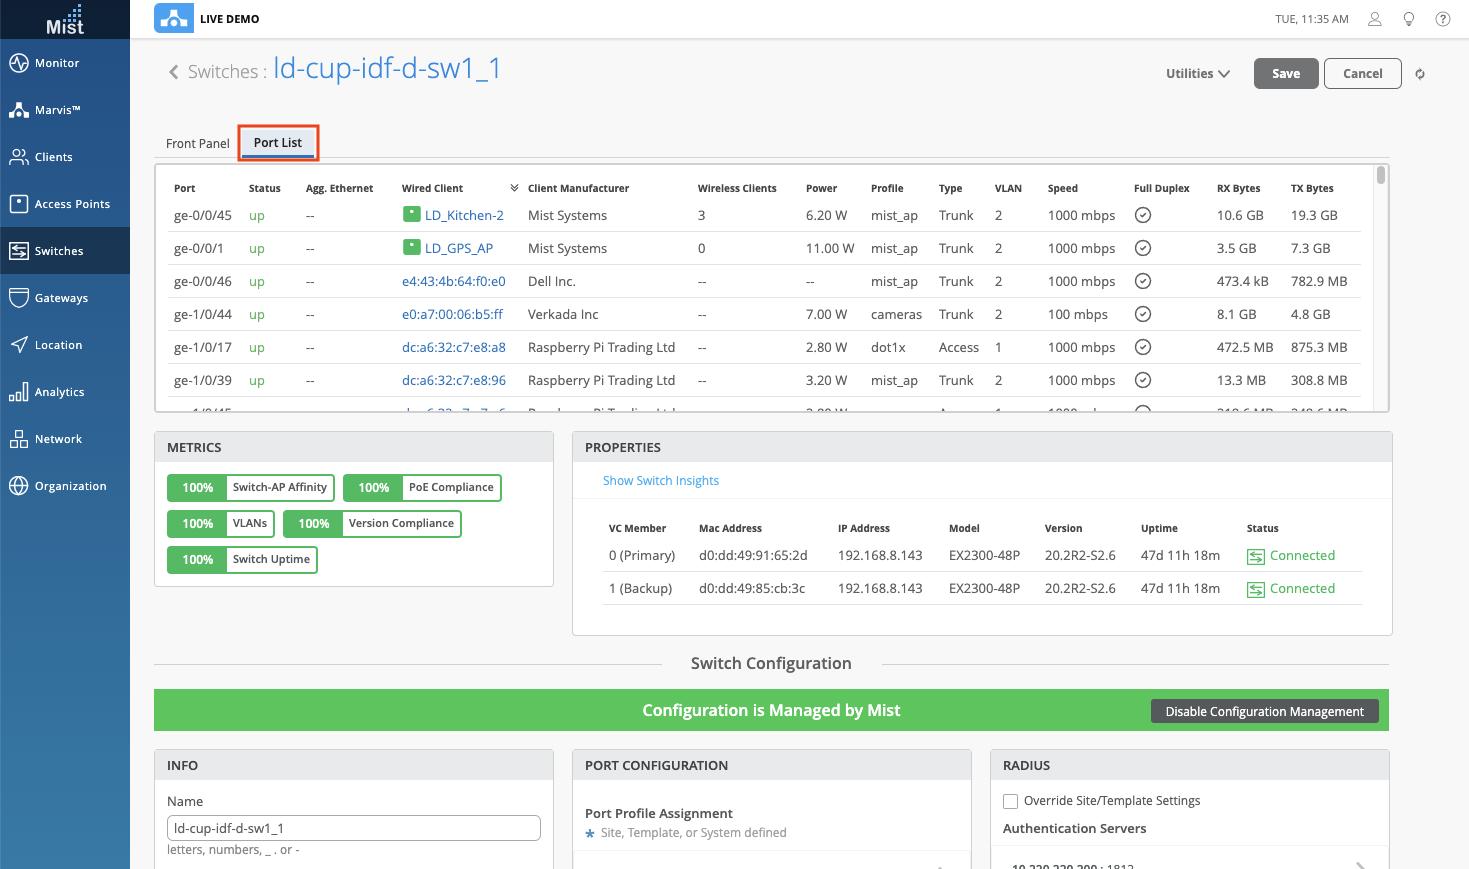
Task: Expand the Utilities dropdown
Action: (x=1197, y=74)
